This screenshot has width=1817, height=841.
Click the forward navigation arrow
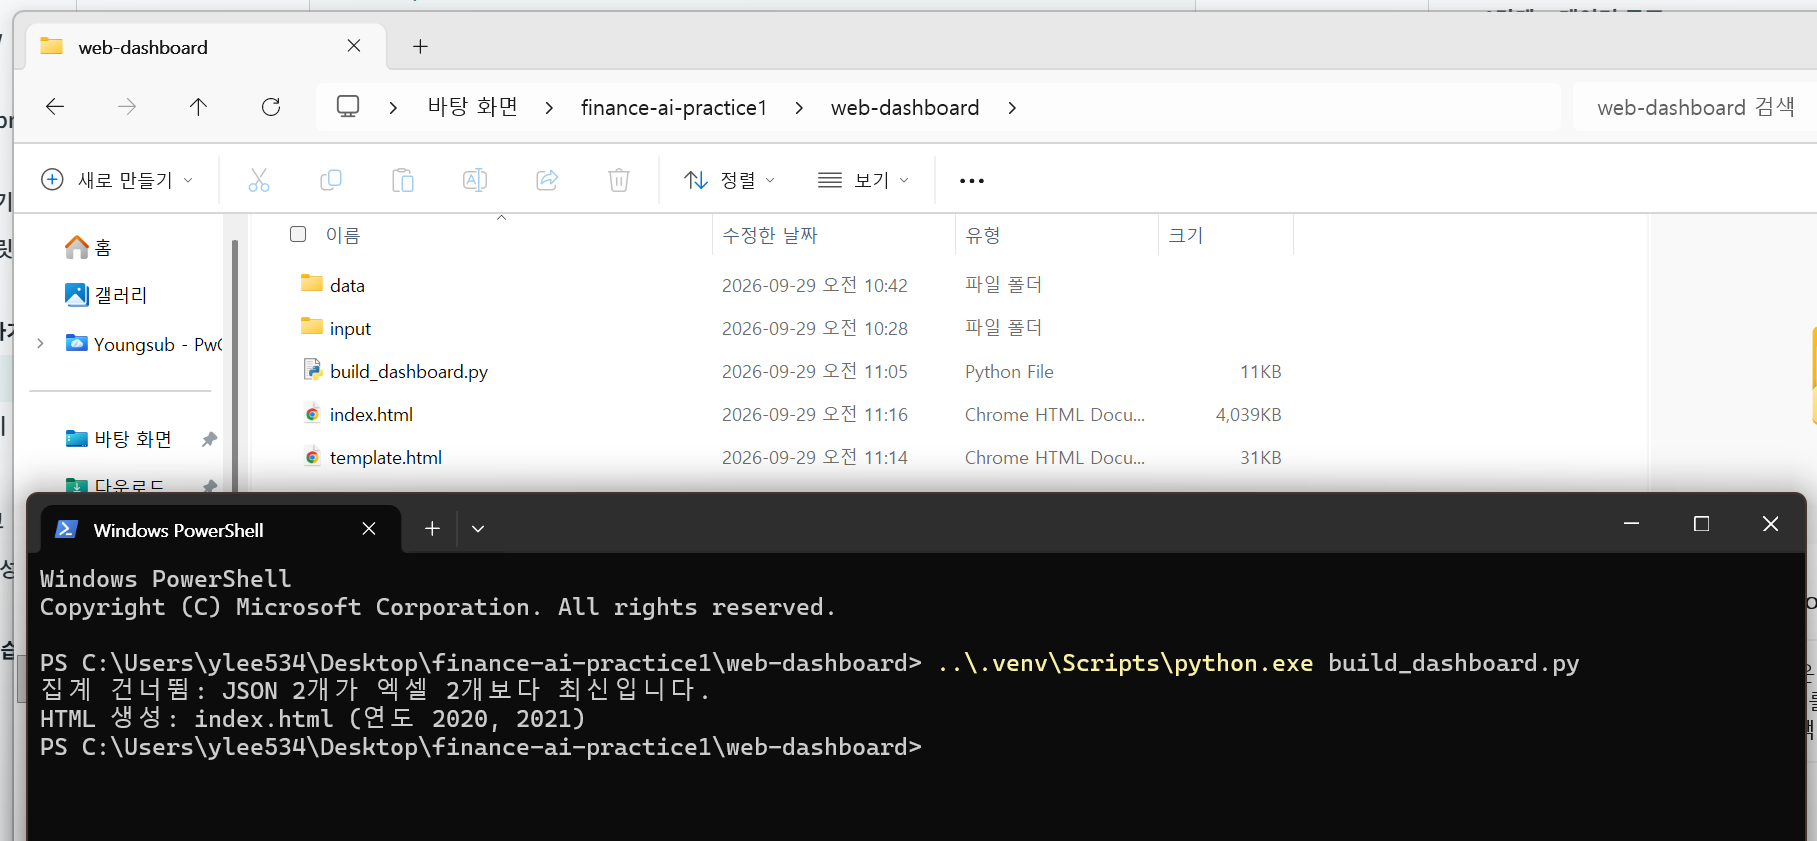pyautogui.click(x=127, y=107)
